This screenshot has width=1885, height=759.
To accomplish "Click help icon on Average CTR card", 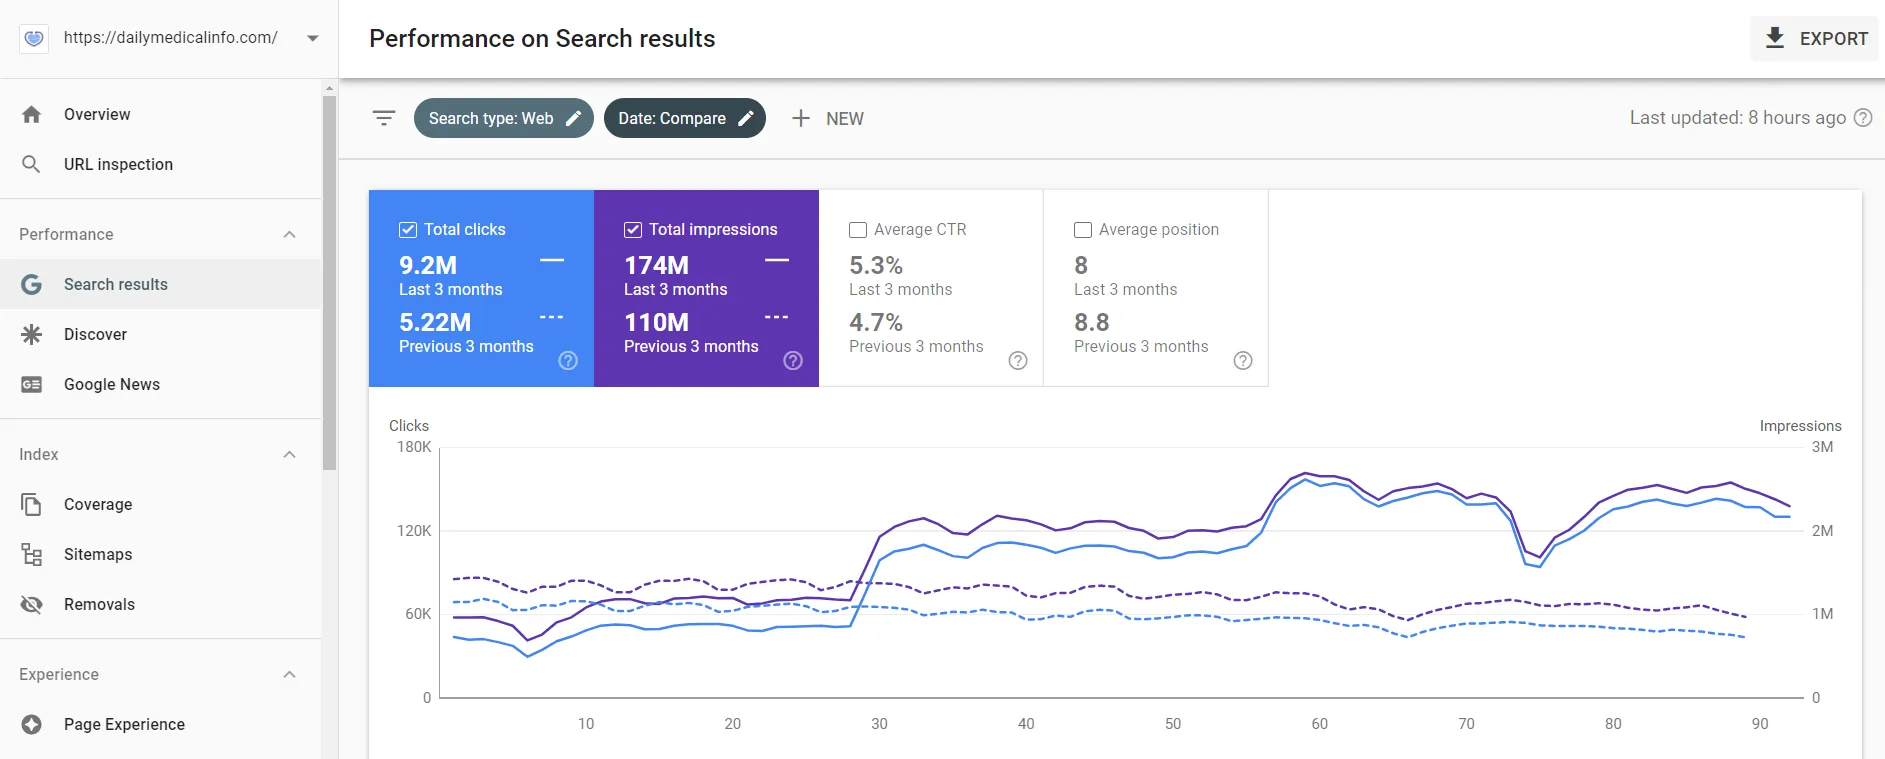I will coord(1018,361).
